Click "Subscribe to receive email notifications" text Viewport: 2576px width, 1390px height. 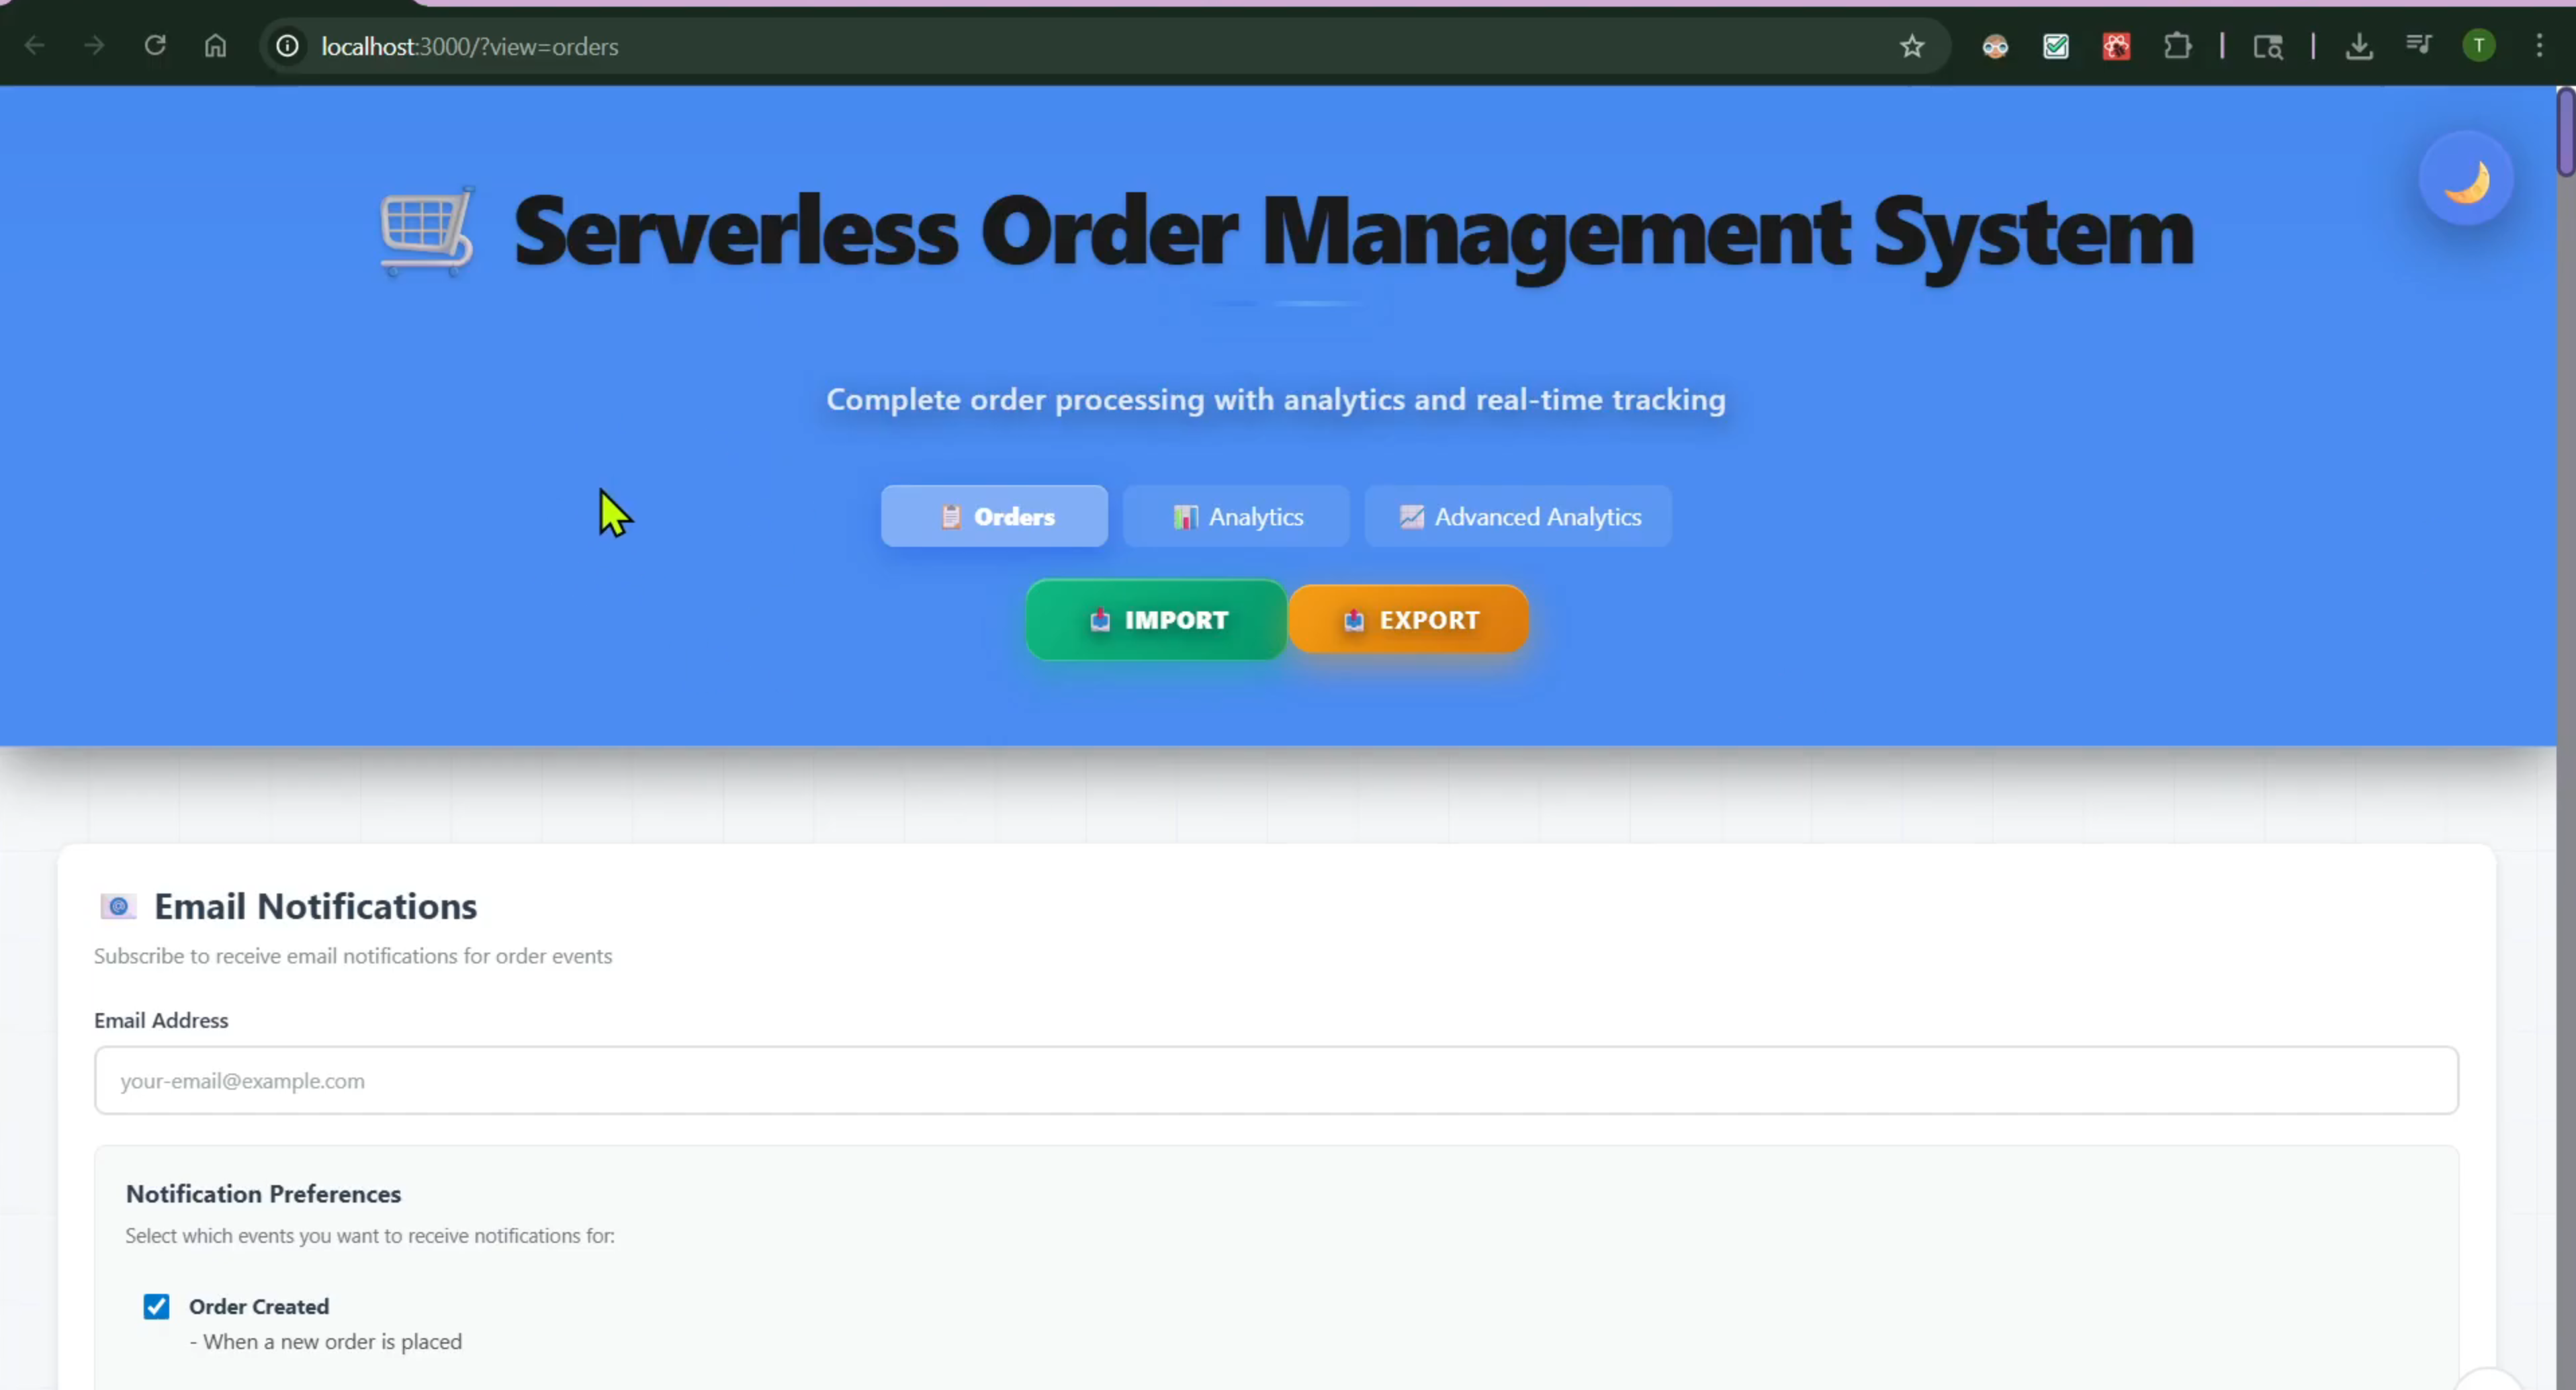pyautogui.click(x=353, y=956)
